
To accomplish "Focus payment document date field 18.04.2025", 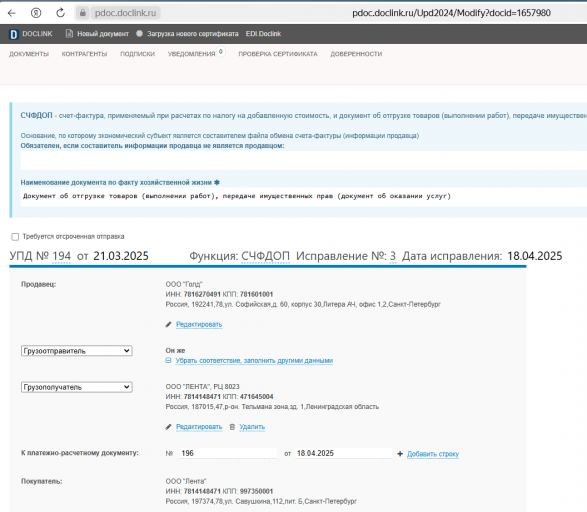I will point(343,453).
